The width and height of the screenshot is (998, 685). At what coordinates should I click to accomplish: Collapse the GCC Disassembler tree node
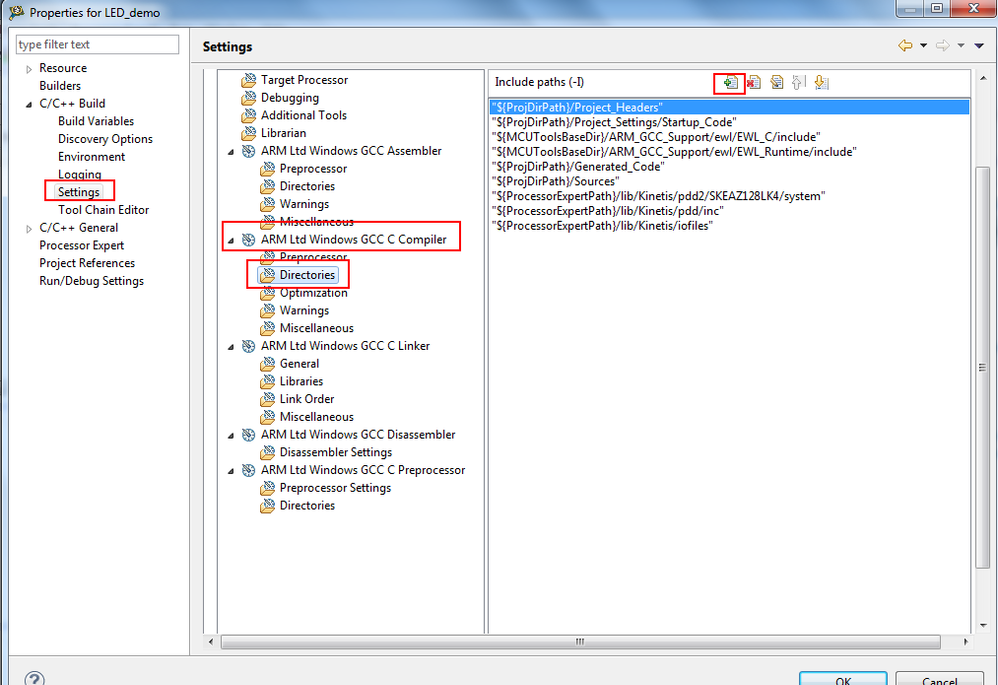point(230,435)
